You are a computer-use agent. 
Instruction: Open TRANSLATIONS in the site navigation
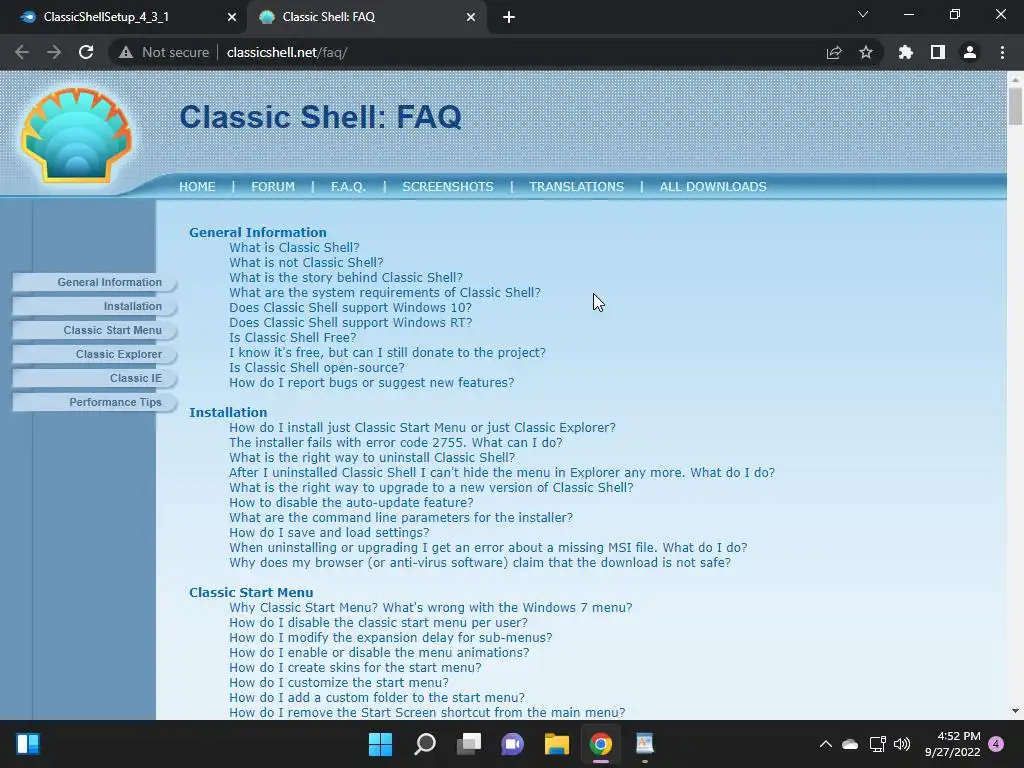point(577,187)
